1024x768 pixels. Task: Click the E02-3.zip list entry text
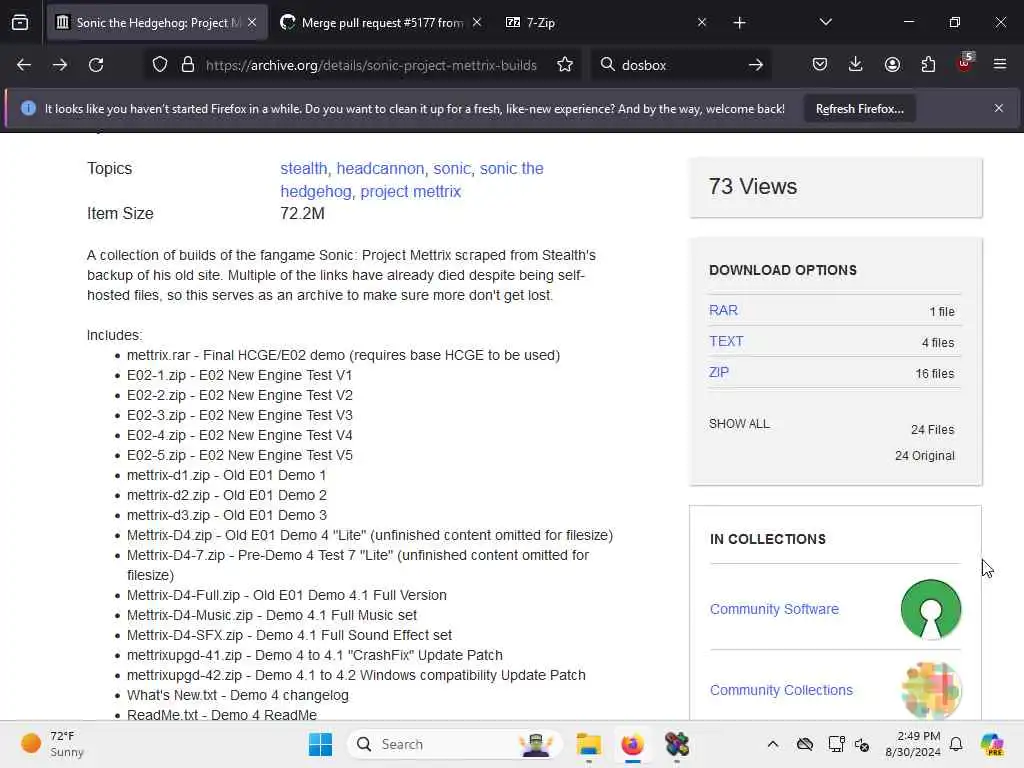tap(240, 415)
